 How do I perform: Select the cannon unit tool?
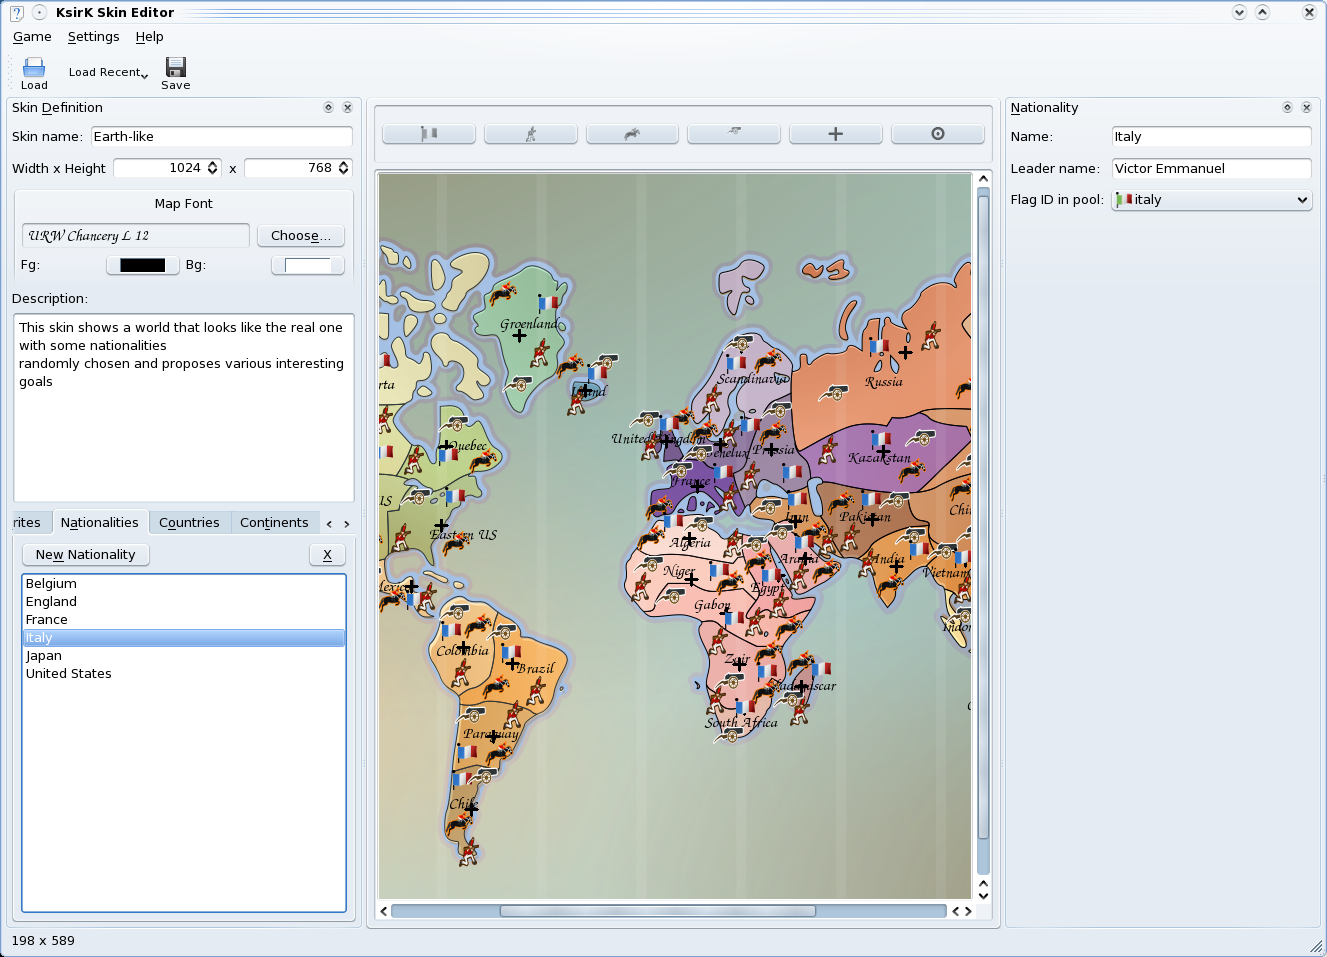coord(733,133)
